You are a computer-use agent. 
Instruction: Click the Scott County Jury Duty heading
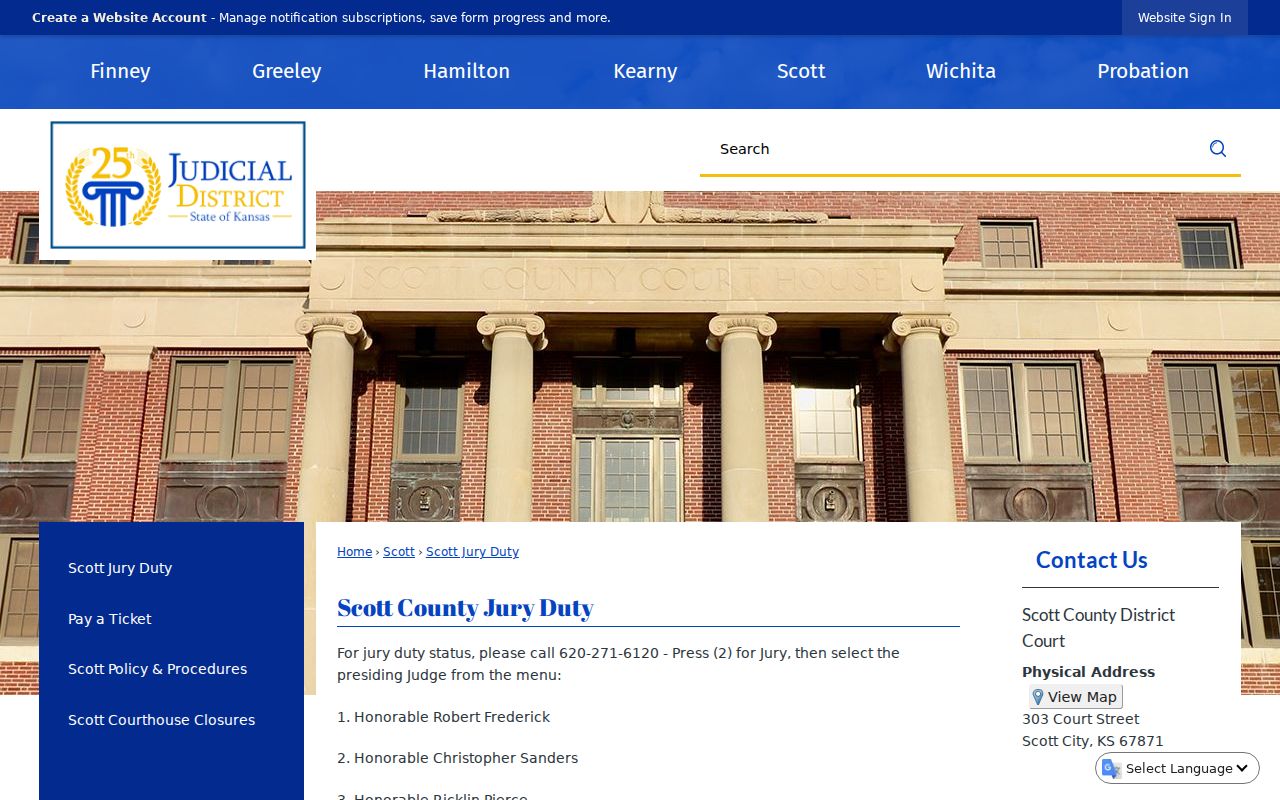tap(465, 608)
